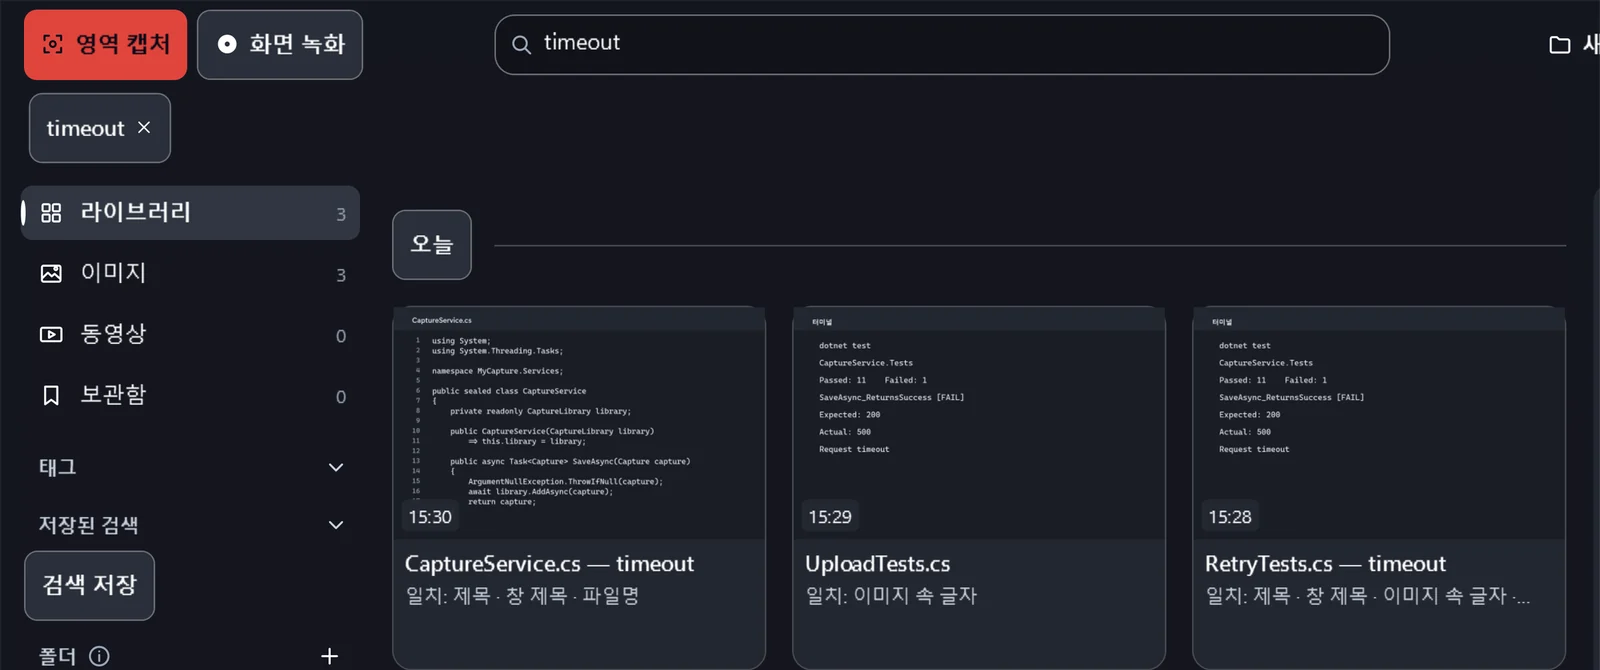
Task: Click the record dot icon in 화면 녹화
Action: (227, 44)
